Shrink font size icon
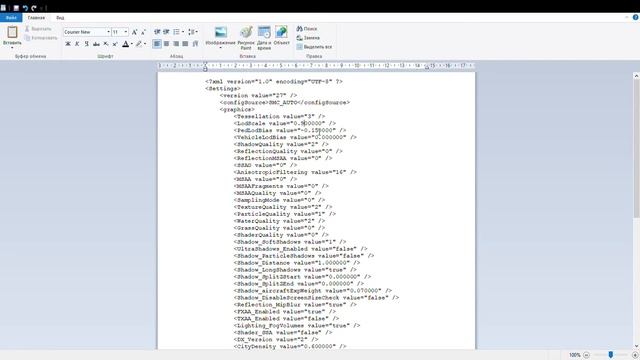This screenshot has width=640, height=360. tap(143, 32)
